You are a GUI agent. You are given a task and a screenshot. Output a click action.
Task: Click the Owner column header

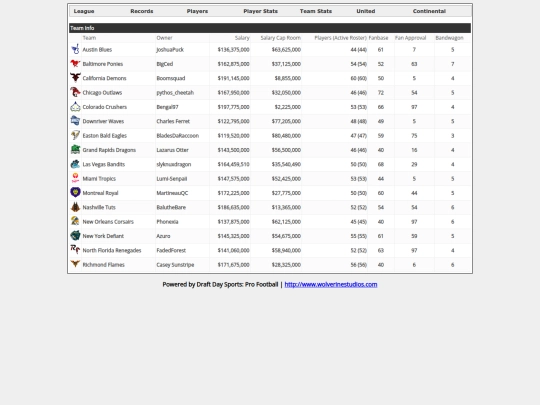coord(164,38)
